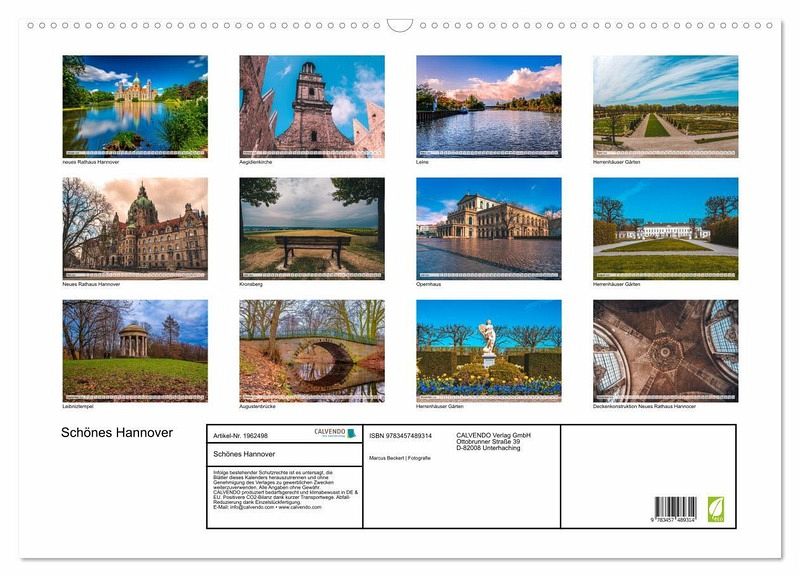This screenshot has width=800, height=577.
Task: Click the 'Opernhaus' caption
Action: coord(429,284)
